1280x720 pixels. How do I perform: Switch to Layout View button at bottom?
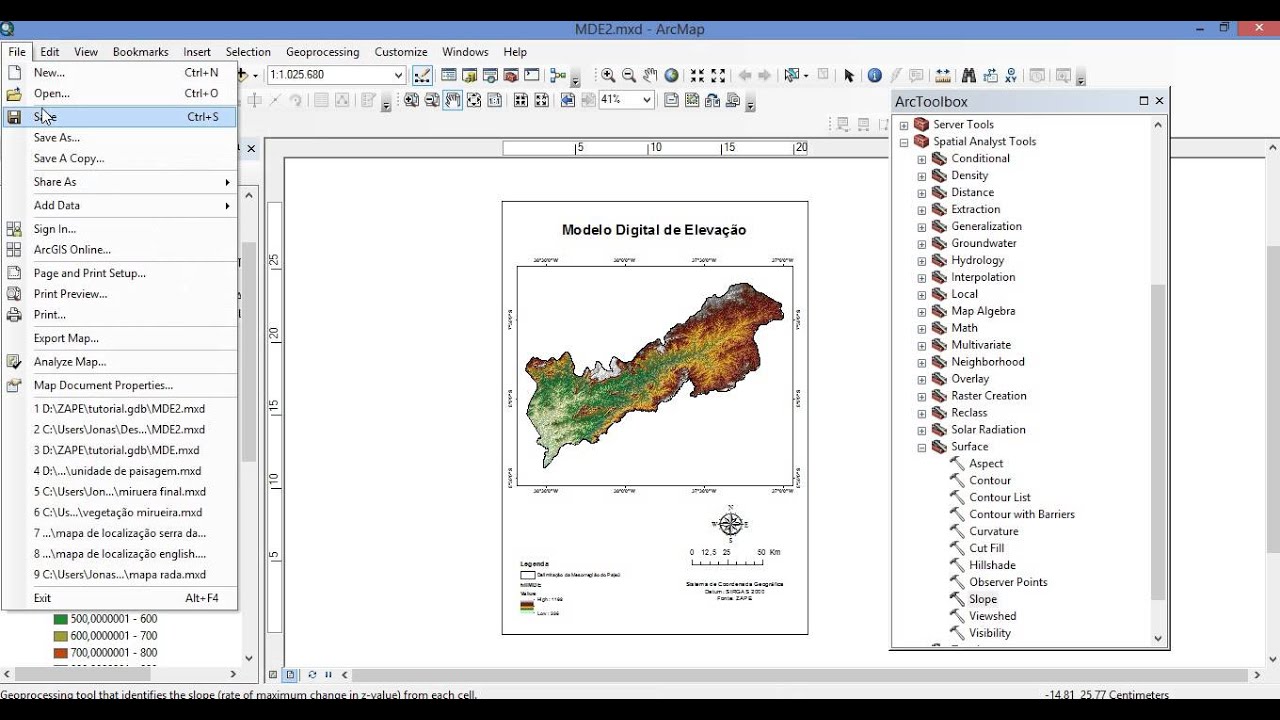[290, 675]
